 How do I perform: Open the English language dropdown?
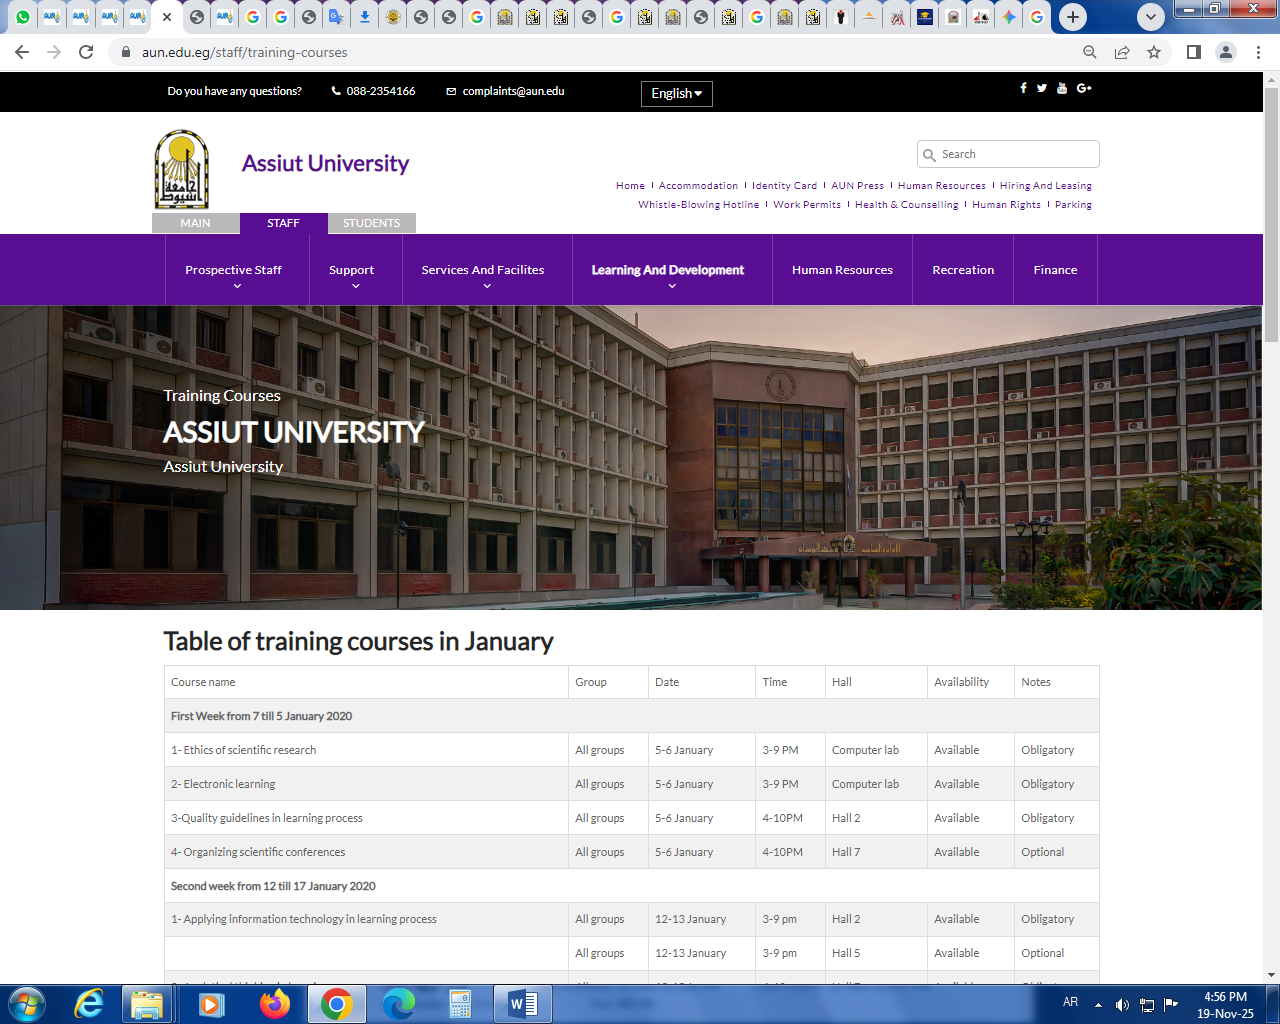click(x=676, y=93)
